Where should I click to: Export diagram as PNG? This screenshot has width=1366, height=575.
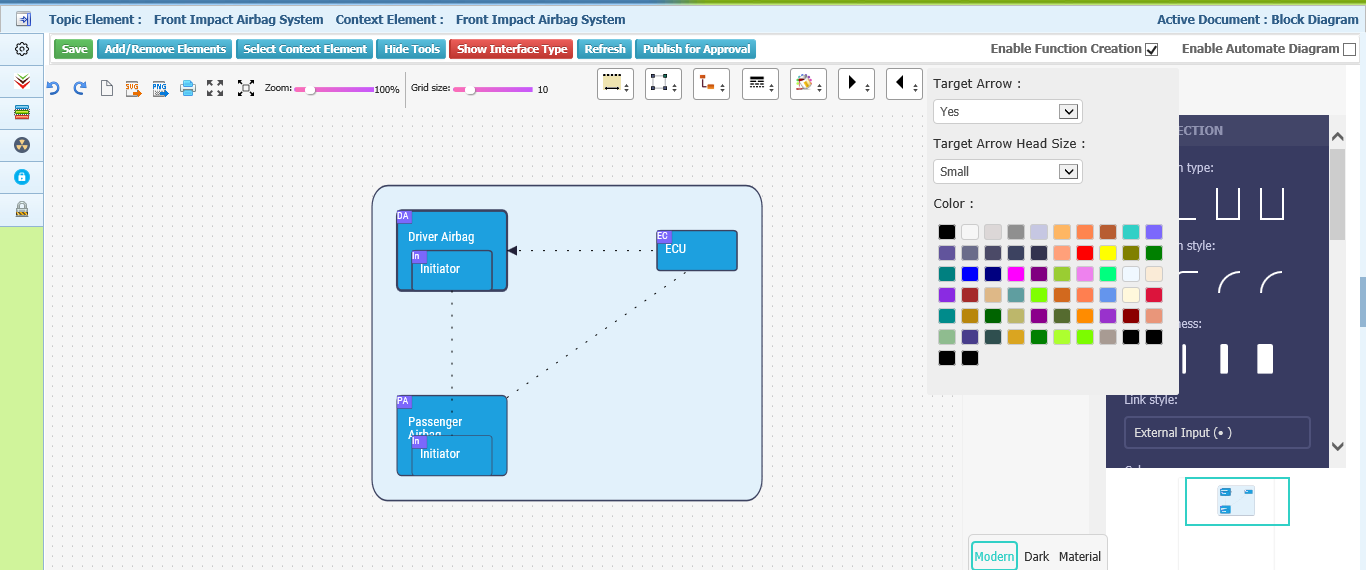pyautogui.click(x=160, y=88)
